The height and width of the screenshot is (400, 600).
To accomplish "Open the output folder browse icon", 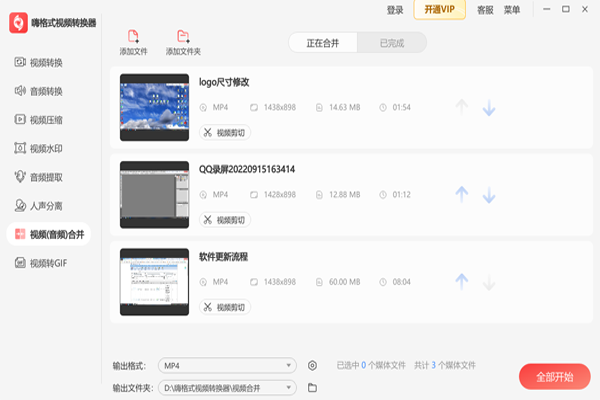I will coord(312,387).
